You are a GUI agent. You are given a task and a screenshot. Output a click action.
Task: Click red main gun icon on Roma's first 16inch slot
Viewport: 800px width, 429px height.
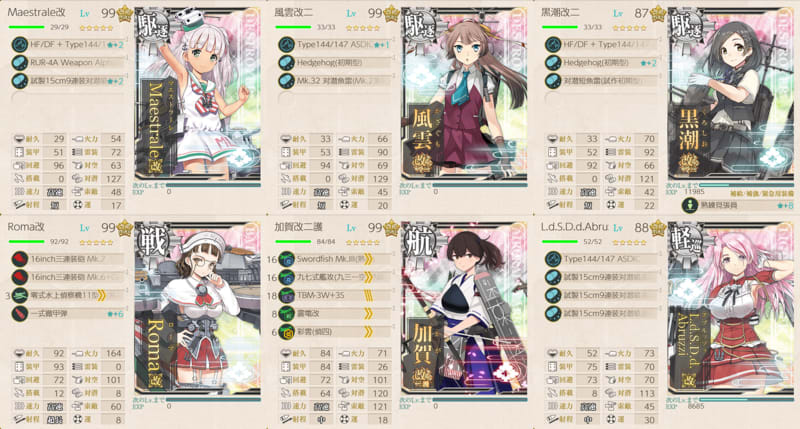[x=19, y=259]
